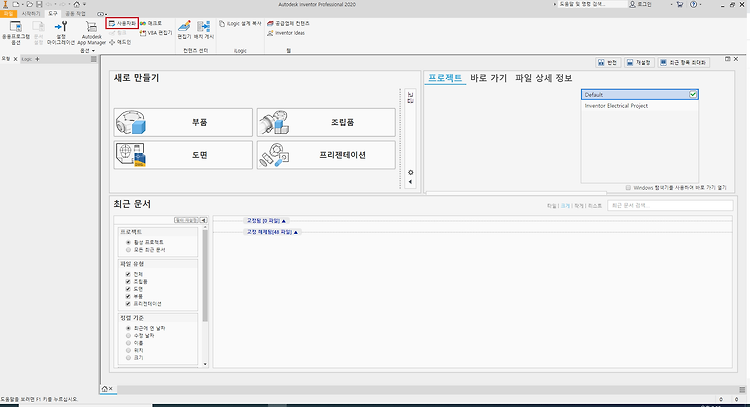This screenshot has width=750, height=407.
Task: Select the 위치 sort radio button
Action: coord(128,350)
